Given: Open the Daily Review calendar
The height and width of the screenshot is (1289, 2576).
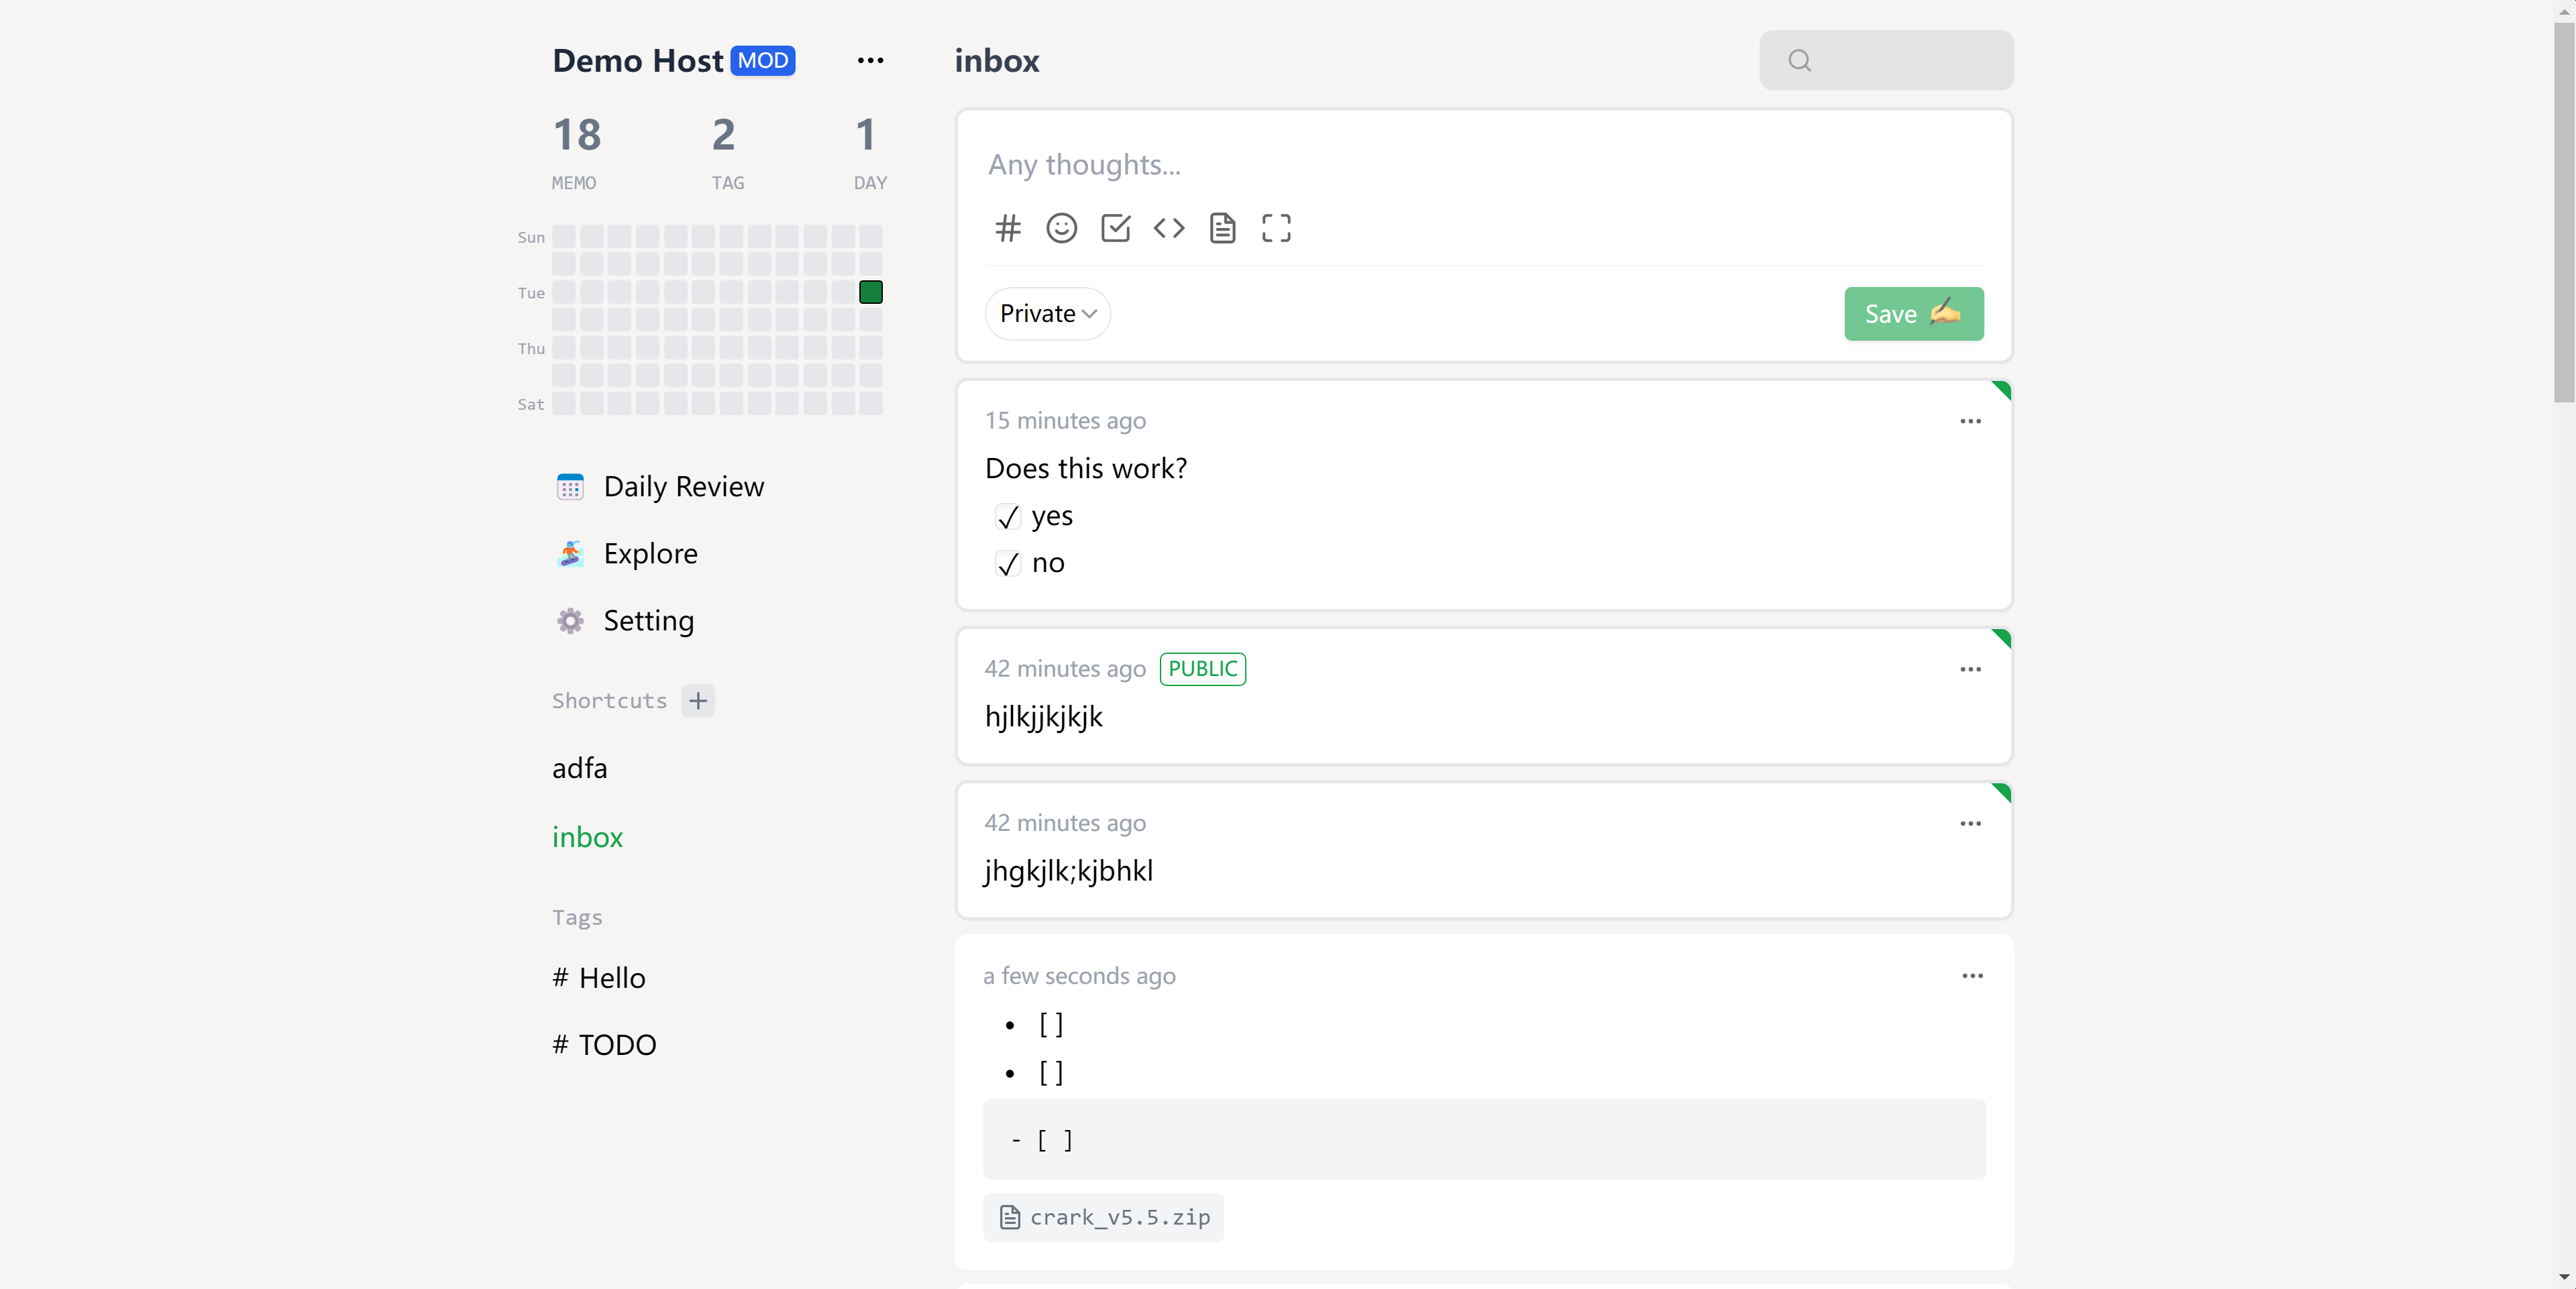Looking at the screenshot, I should [660, 487].
